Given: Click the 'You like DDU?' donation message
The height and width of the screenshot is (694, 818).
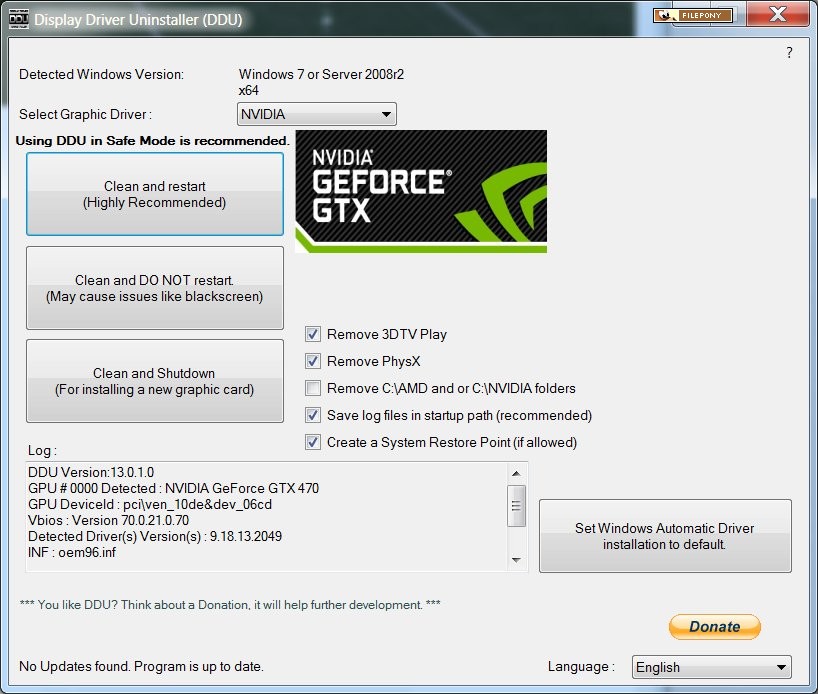Looking at the screenshot, I should (x=230, y=605).
